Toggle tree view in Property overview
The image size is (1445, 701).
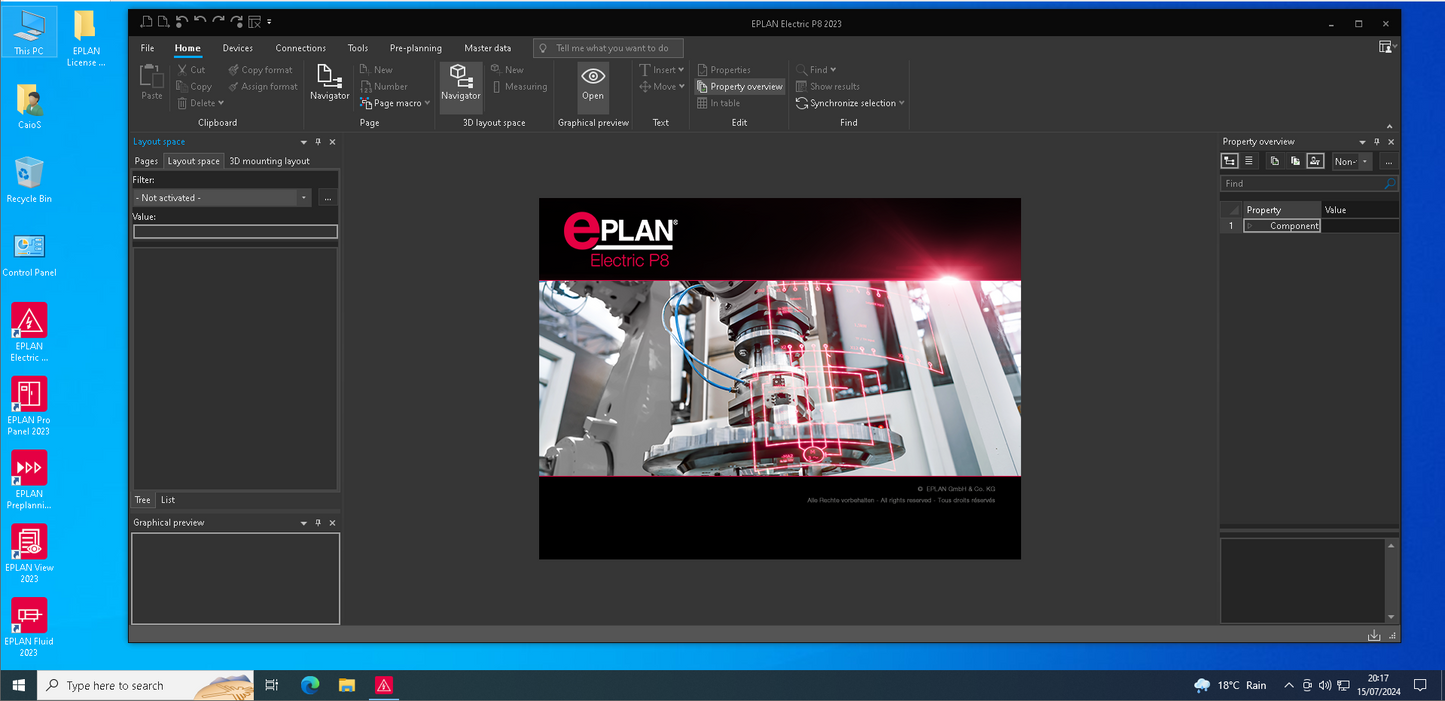[1230, 161]
